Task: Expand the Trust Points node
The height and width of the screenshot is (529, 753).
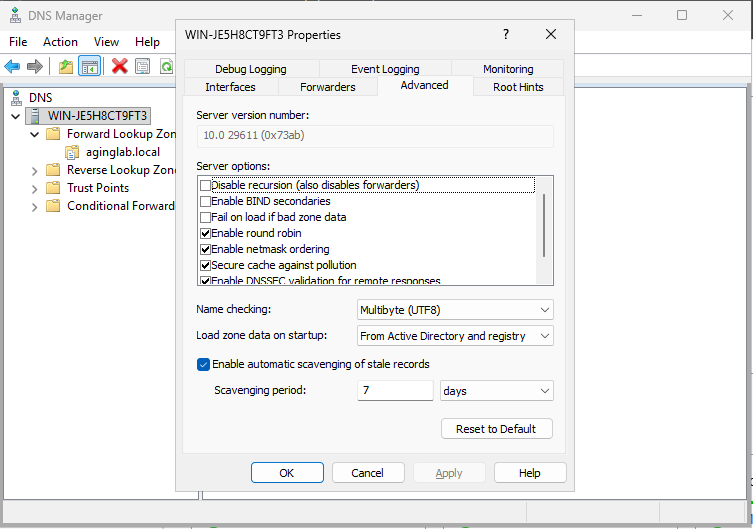Action: pos(35,189)
